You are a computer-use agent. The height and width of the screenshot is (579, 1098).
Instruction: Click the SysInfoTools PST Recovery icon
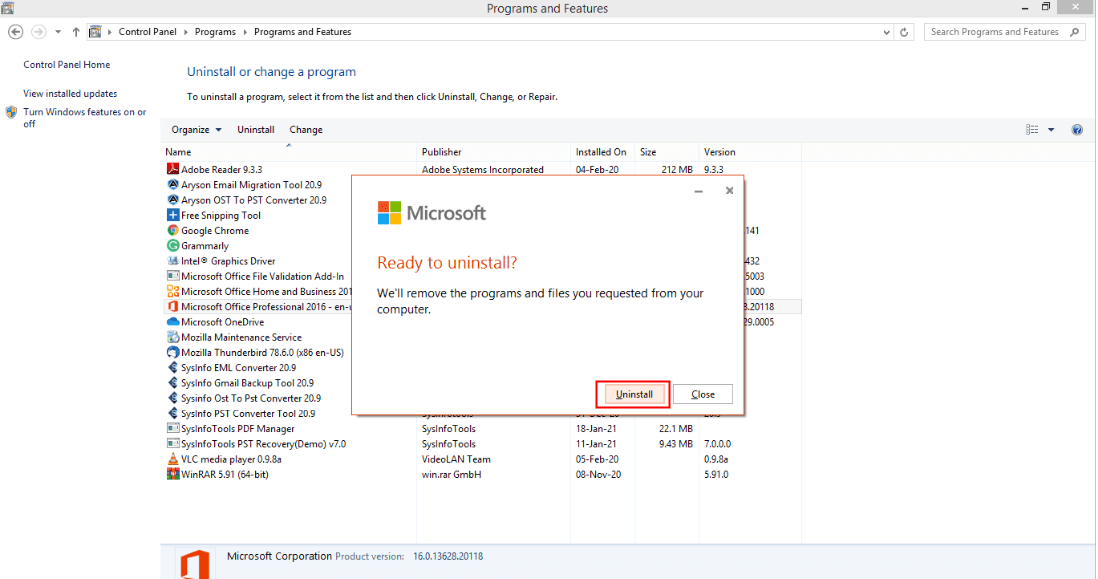pos(173,444)
